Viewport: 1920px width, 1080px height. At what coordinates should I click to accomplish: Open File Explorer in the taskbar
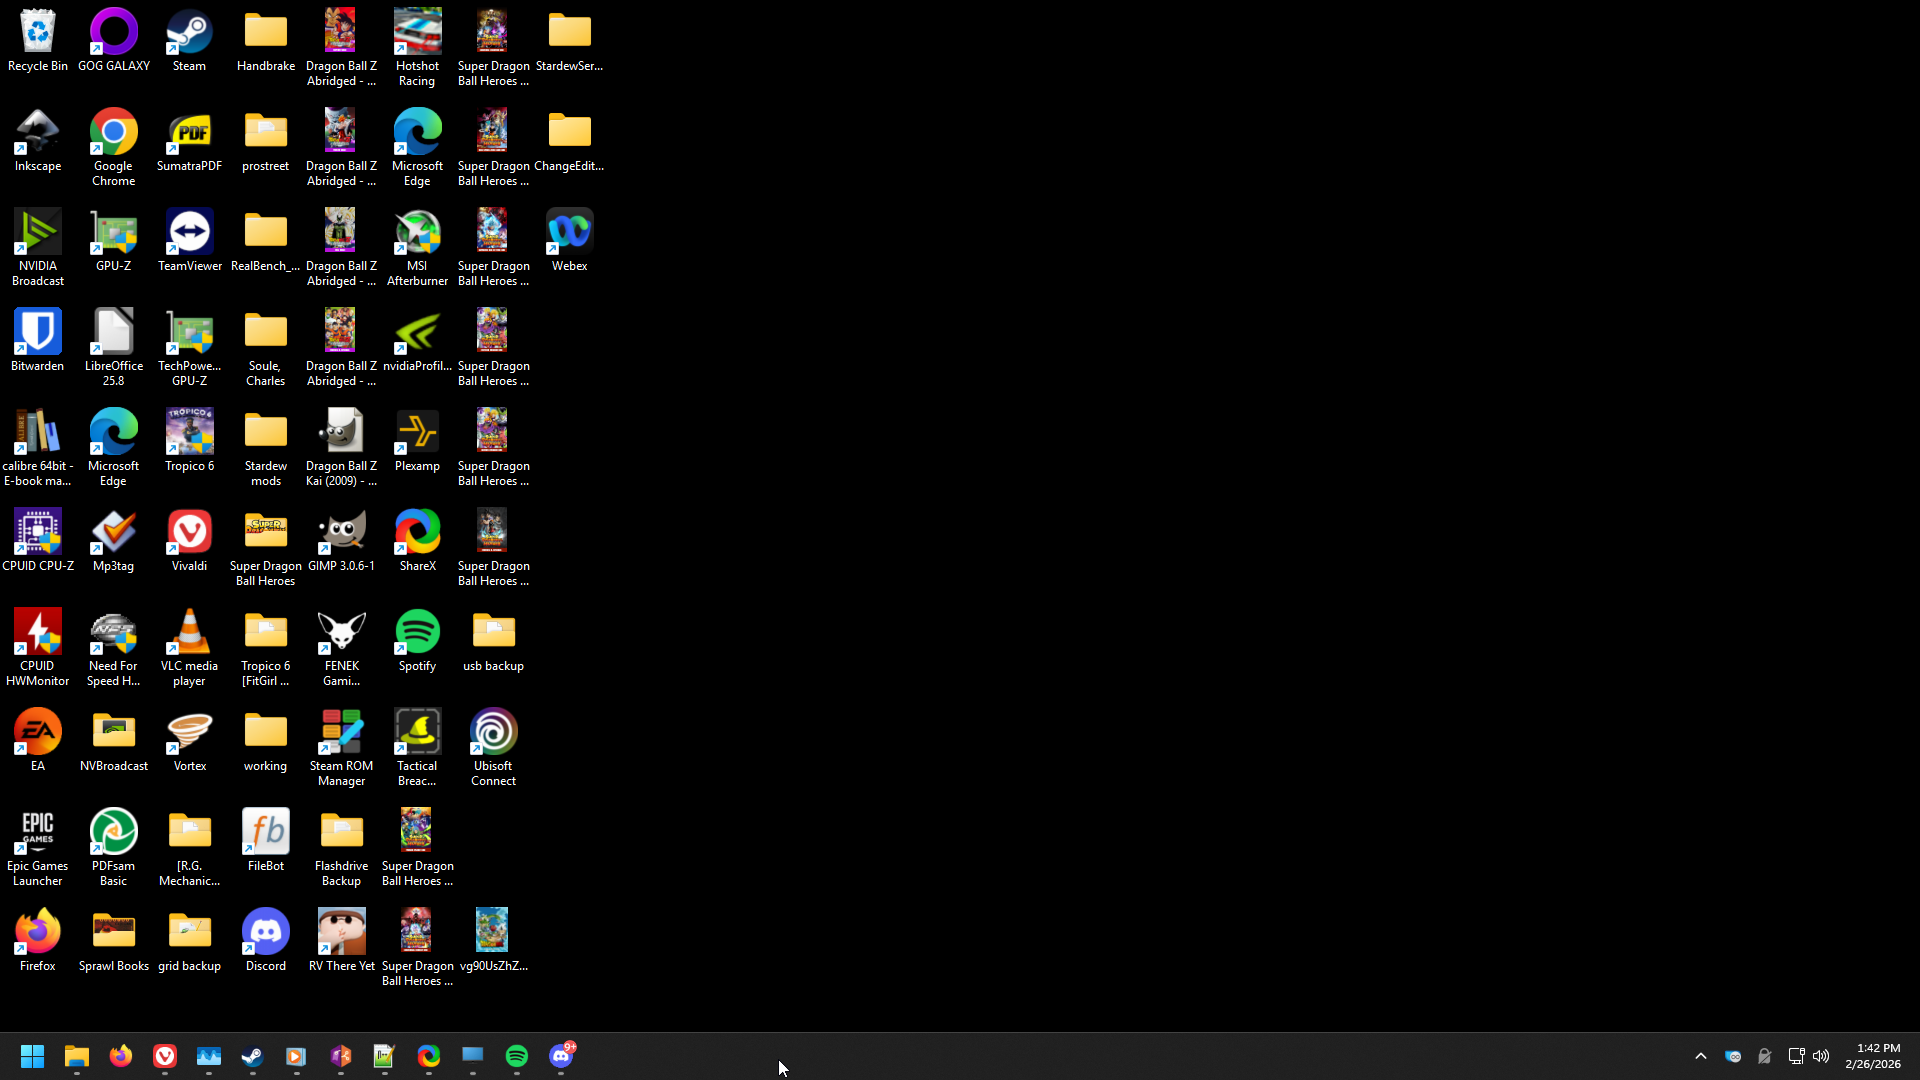(x=76, y=1056)
